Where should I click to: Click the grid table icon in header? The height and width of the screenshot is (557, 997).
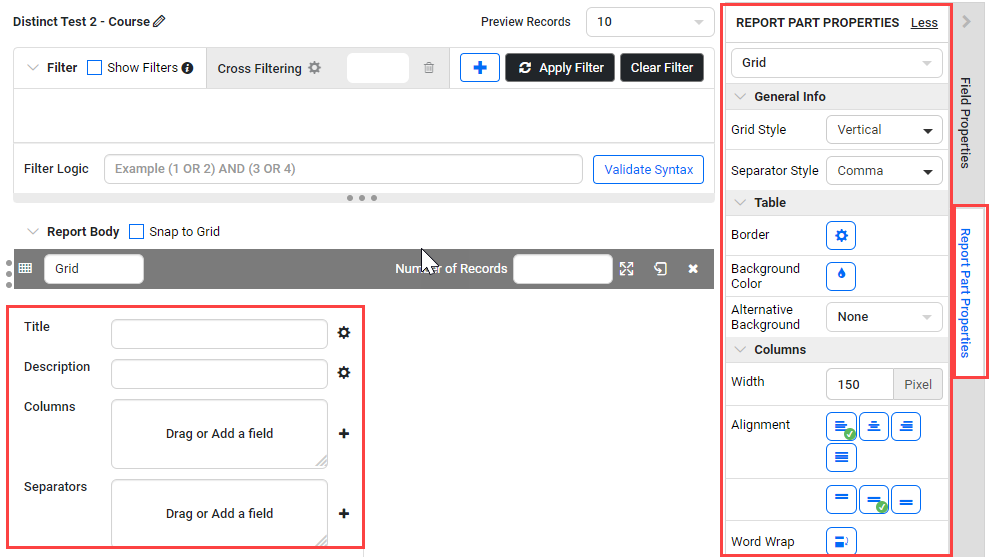[25, 268]
